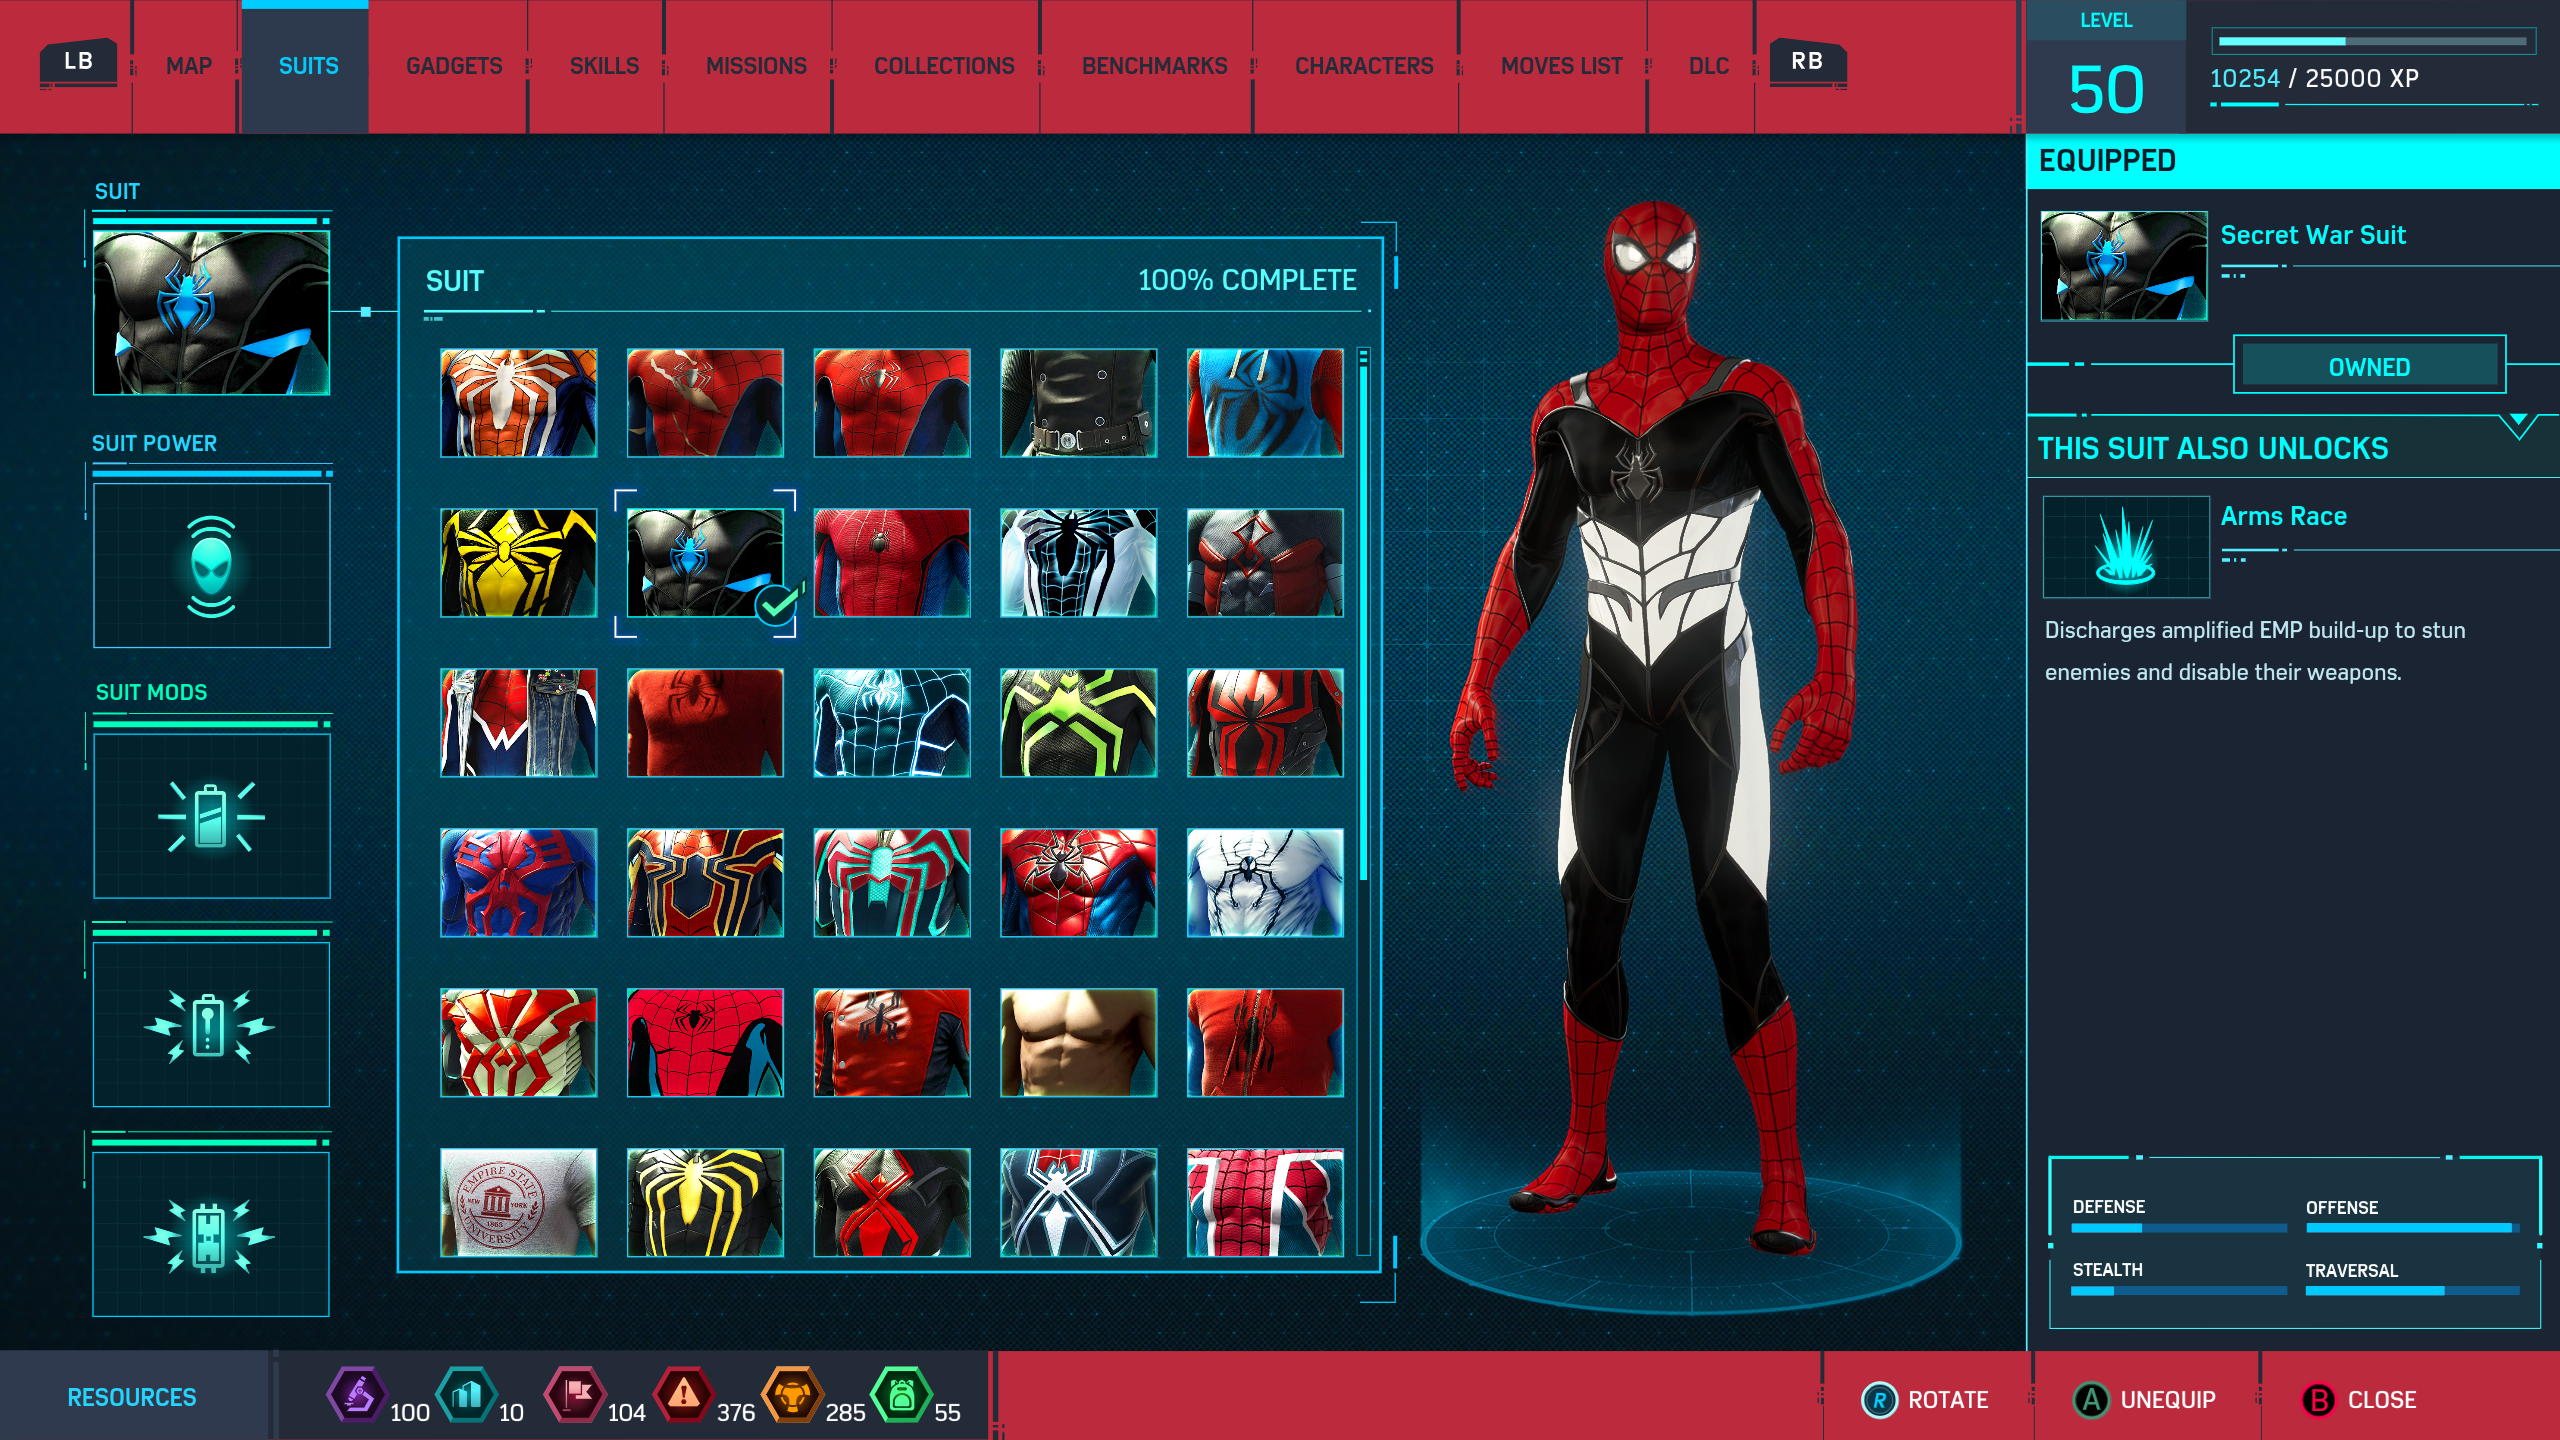The height and width of the screenshot is (1440, 2560).
Task: Click the red crime token warning icon
Action: pyautogui.click(x=683, y=1395)
